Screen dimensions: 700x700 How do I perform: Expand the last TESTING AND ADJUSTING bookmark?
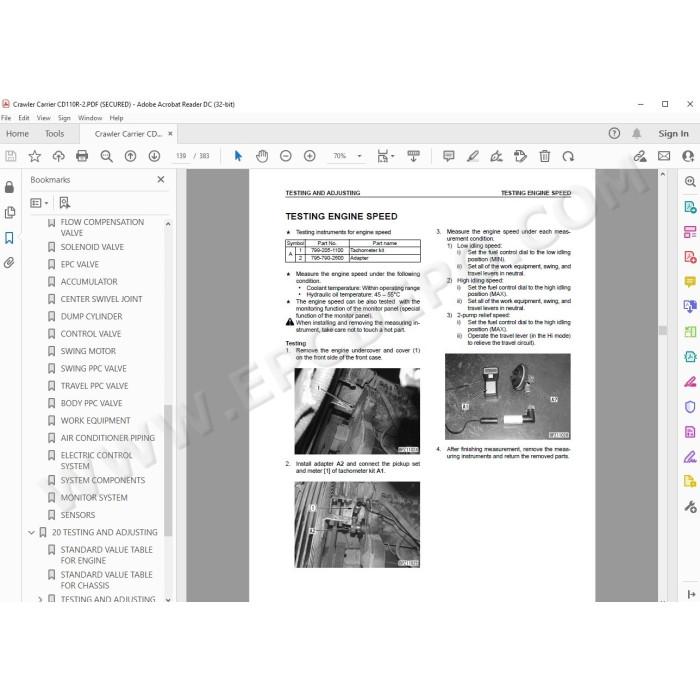pyautogui.click(x=40, y=599)
